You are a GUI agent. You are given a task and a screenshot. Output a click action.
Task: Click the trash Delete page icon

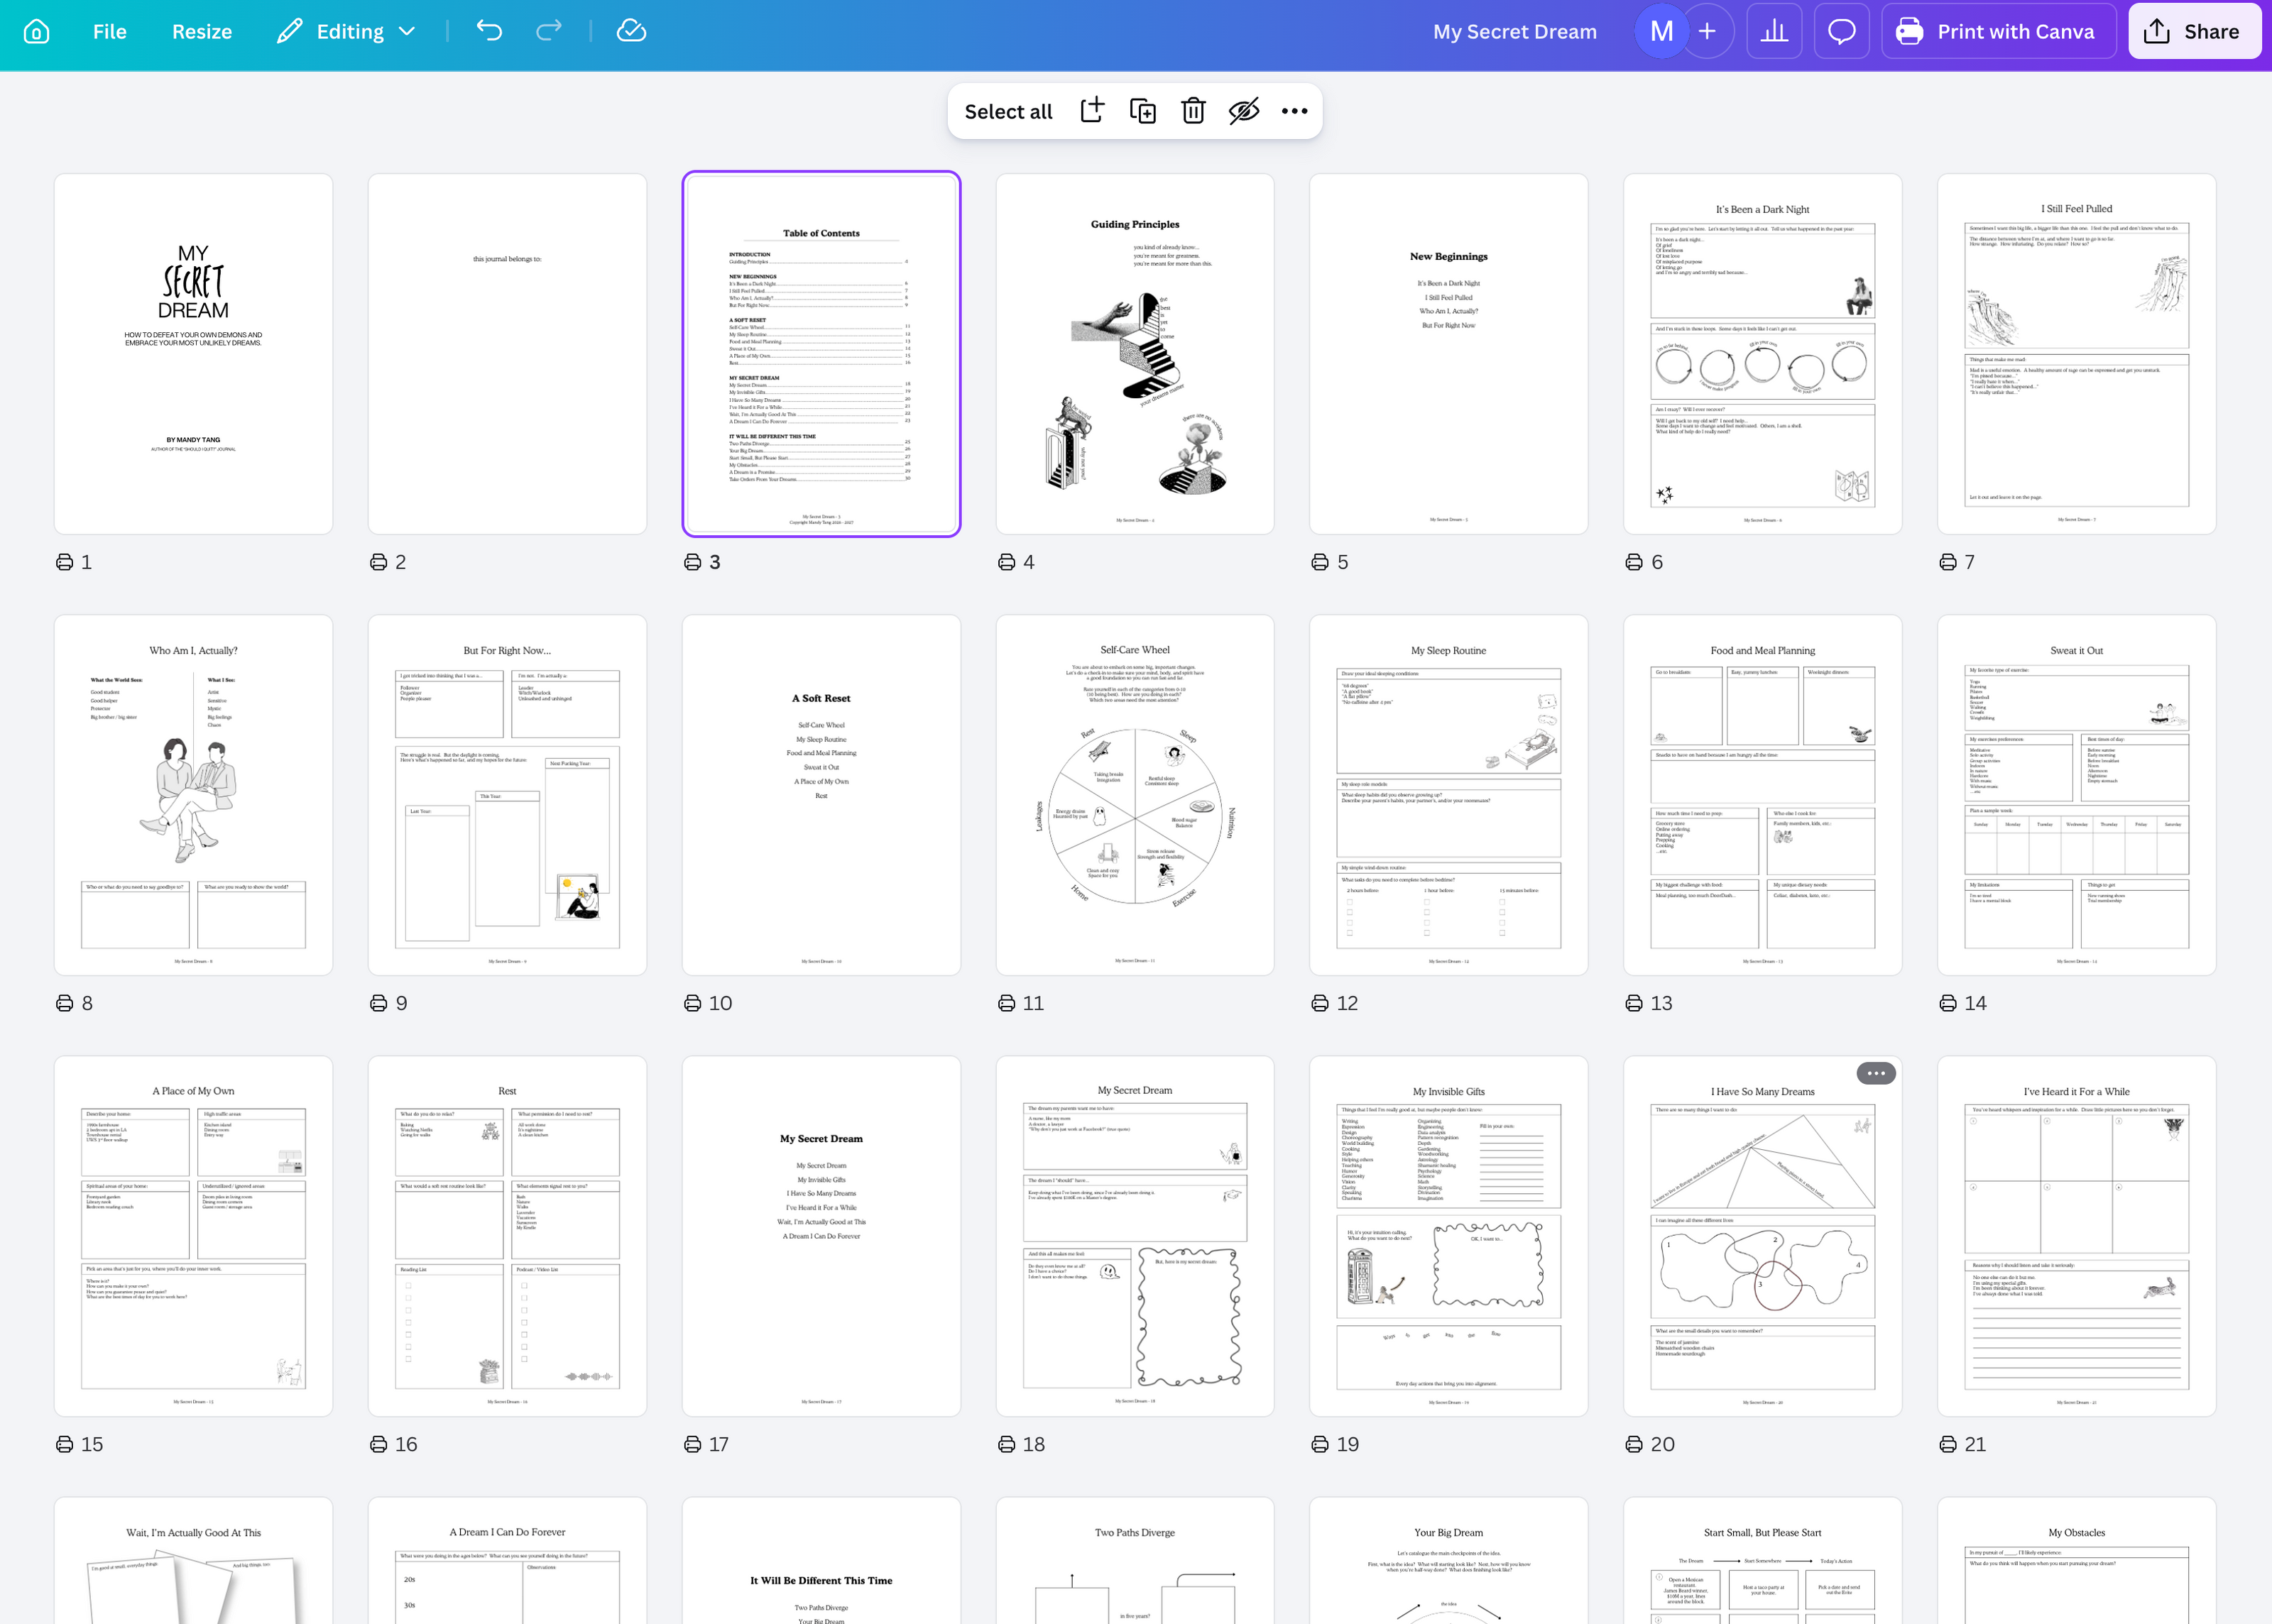1193,111
